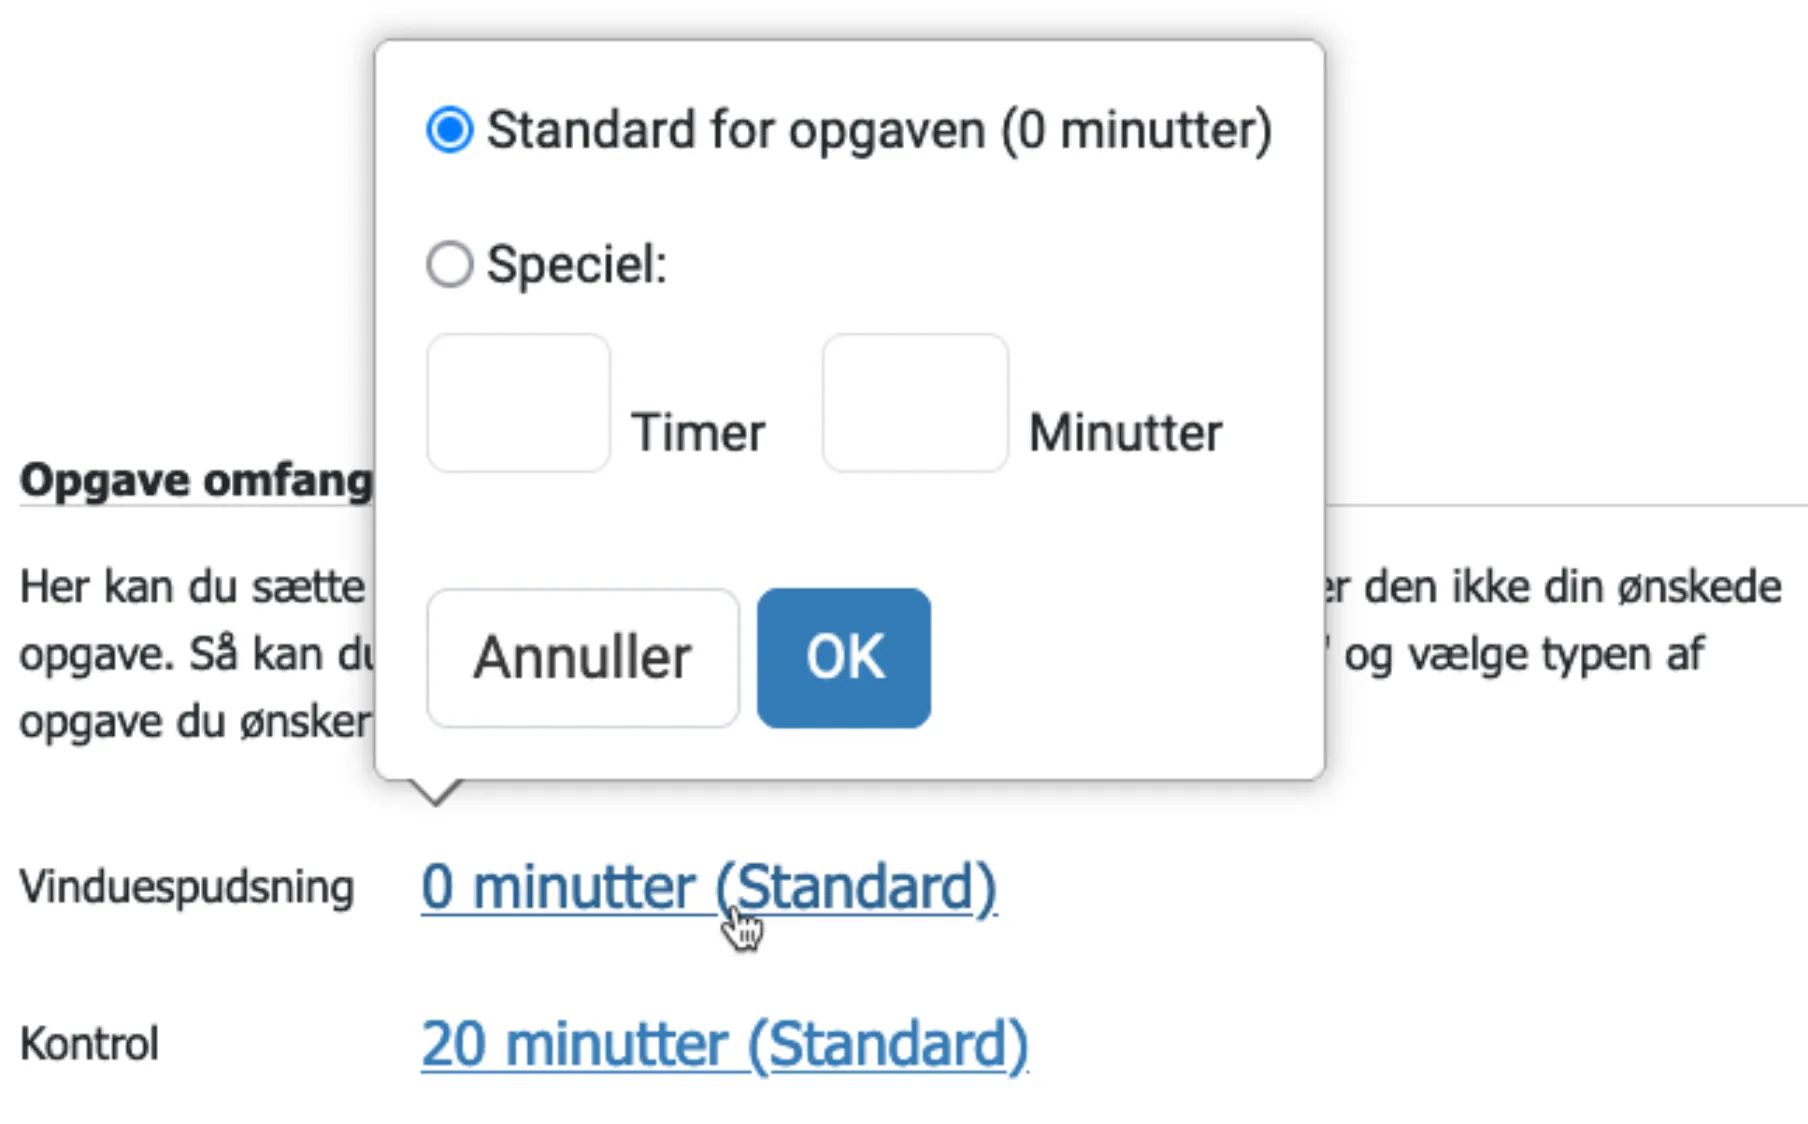Confirm the time selection with OK
Image resolution: width=1808 pixels, height=1124 pixels.
[x=843, y=657]
